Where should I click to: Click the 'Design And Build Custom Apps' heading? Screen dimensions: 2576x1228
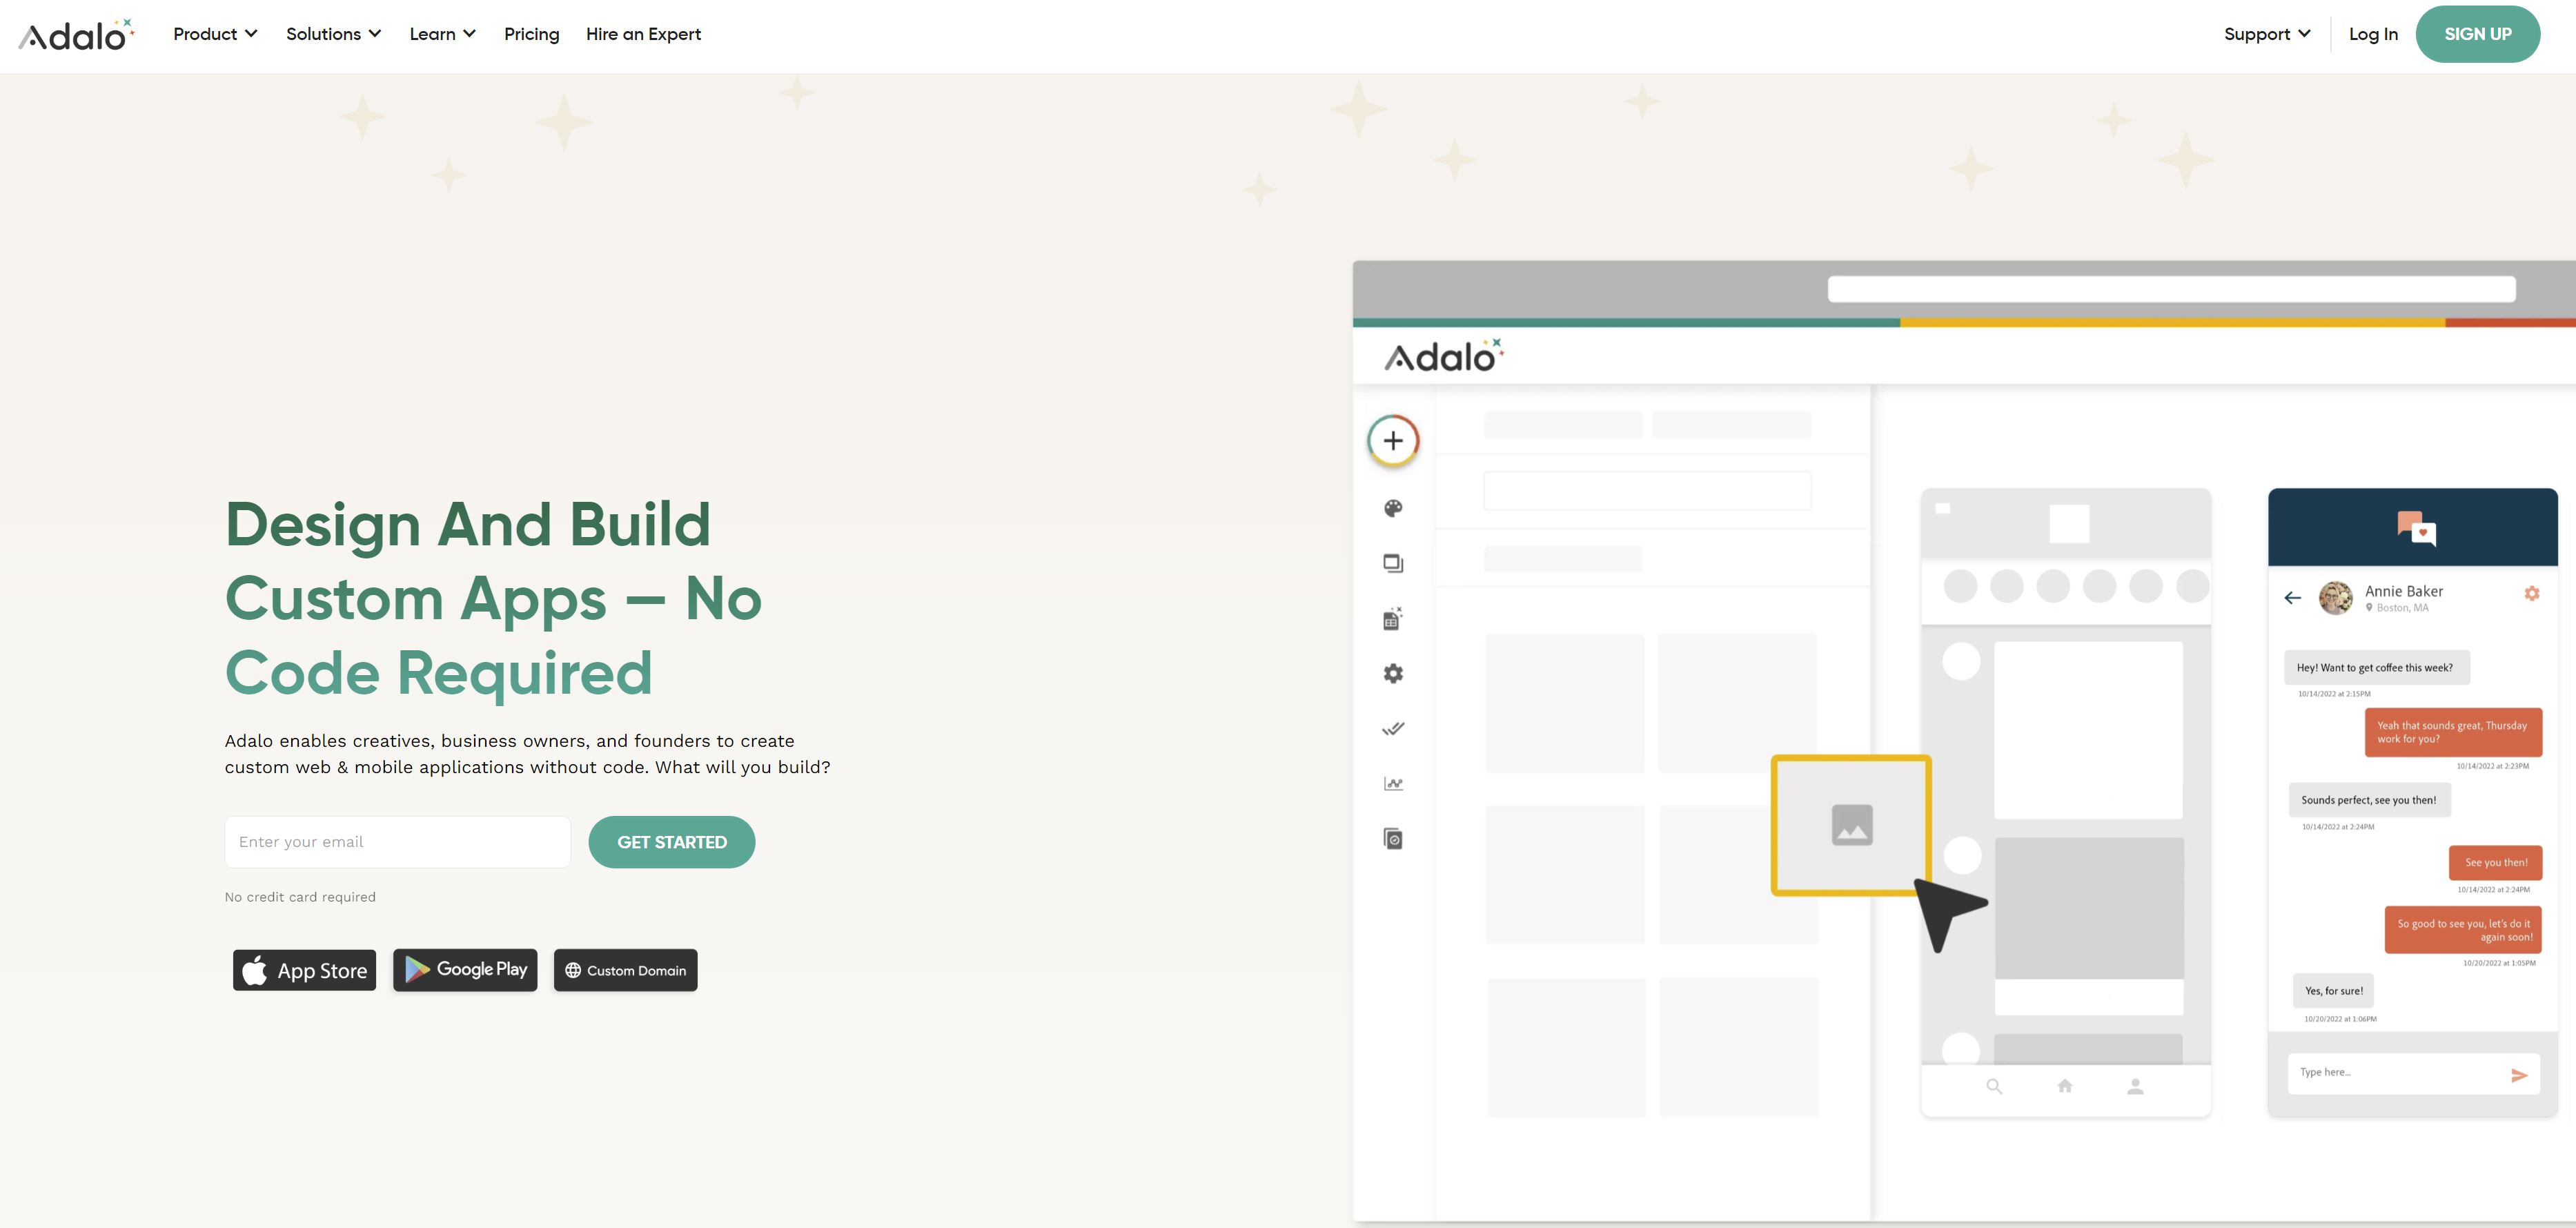(494, 598)
